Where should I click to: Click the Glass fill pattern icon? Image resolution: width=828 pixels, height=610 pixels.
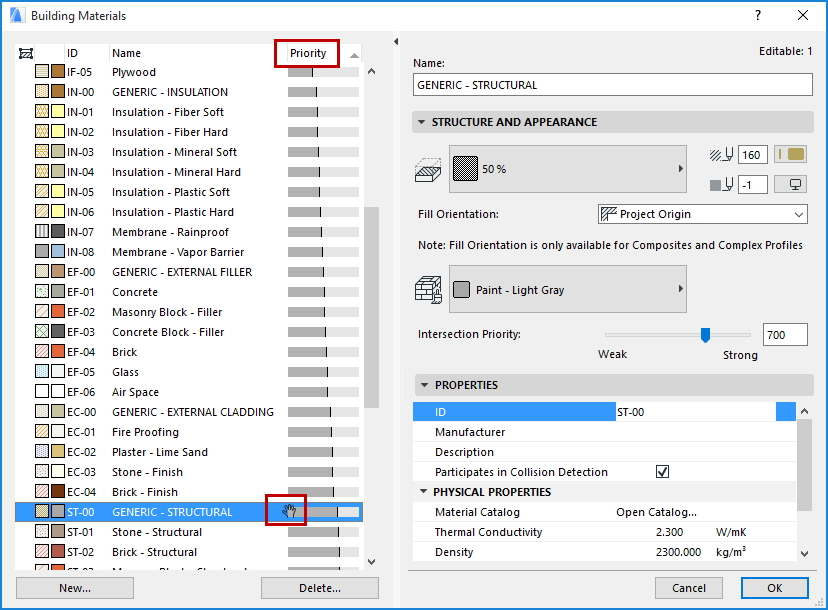(x=42, y=372)
